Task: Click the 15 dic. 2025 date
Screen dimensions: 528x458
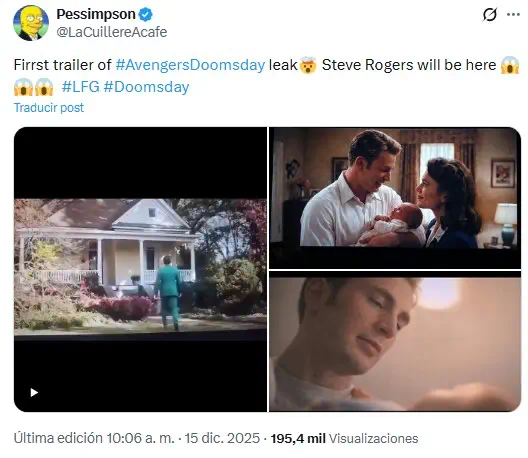Action: tap(222, 438)
